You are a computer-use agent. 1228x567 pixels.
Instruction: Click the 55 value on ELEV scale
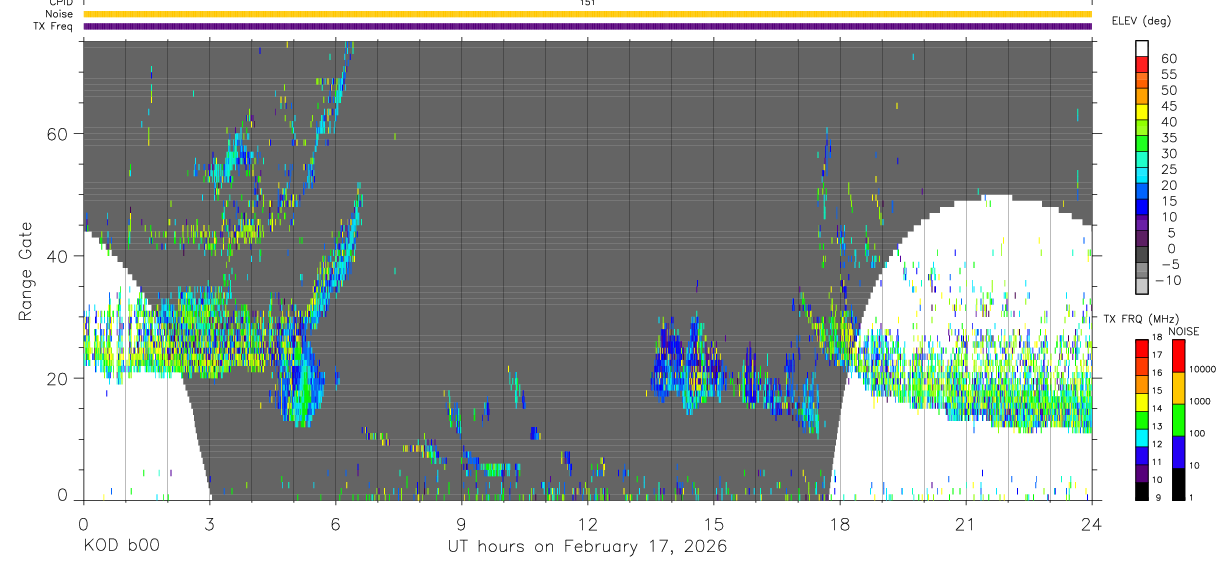pos(1169,75)
